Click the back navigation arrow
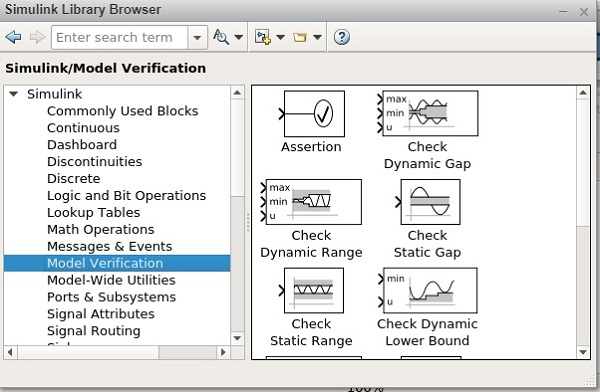 point(13,37)
